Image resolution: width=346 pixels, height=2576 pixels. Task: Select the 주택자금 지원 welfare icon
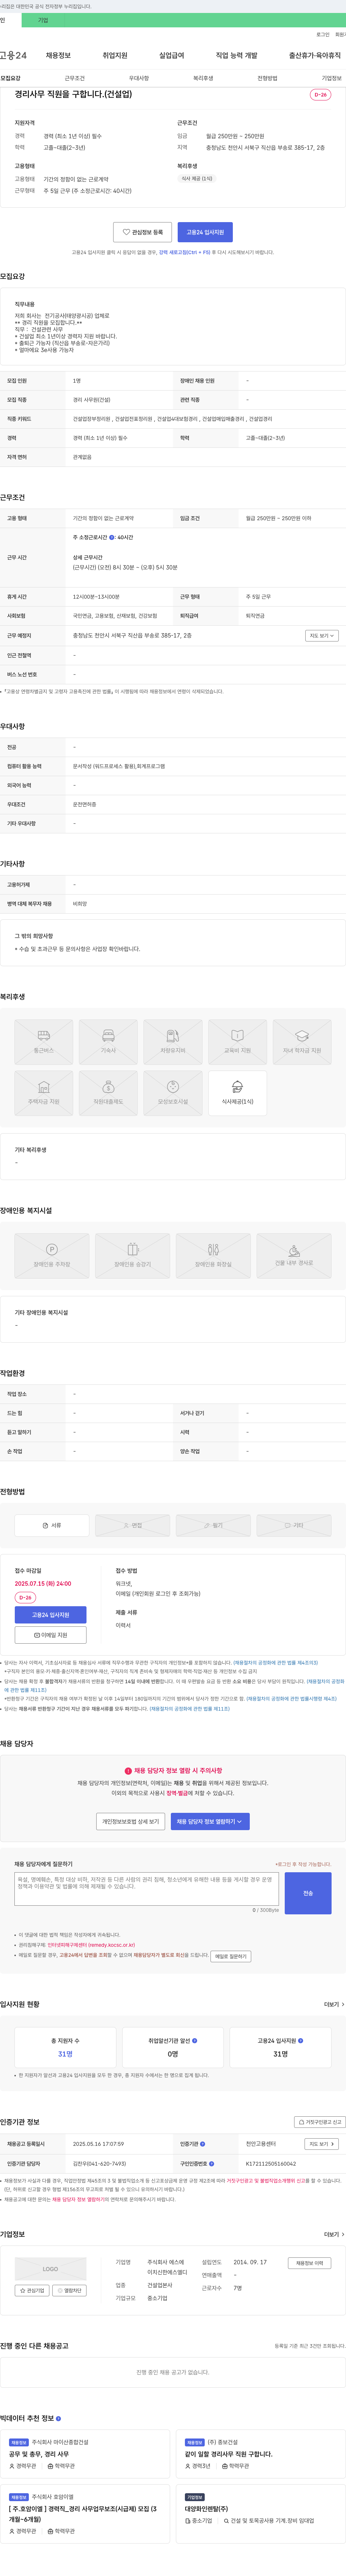click(44, 1093)
